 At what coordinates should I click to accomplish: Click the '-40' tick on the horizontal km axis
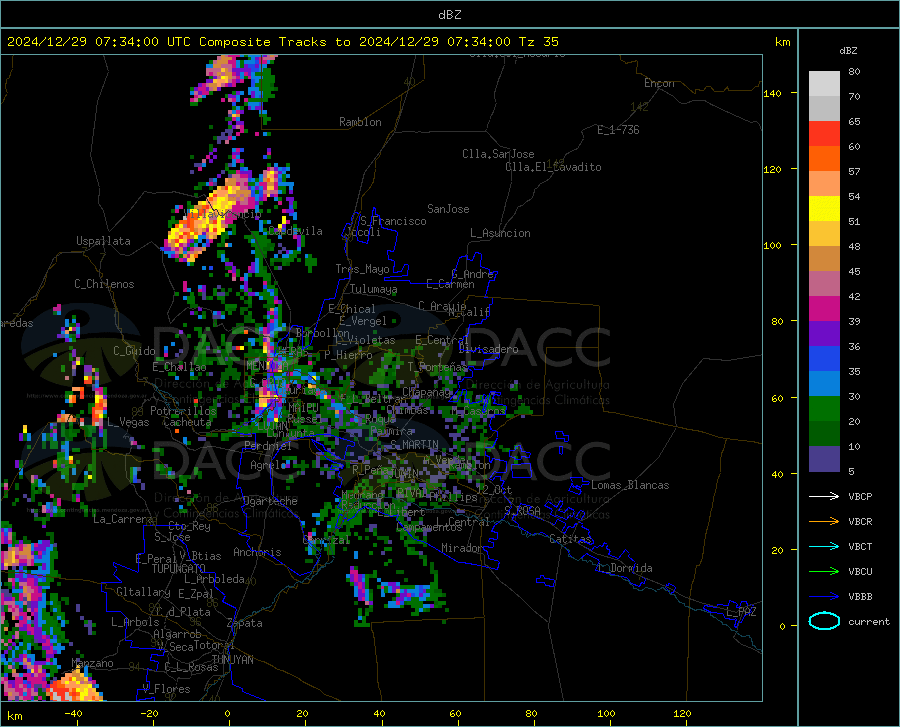73,713
